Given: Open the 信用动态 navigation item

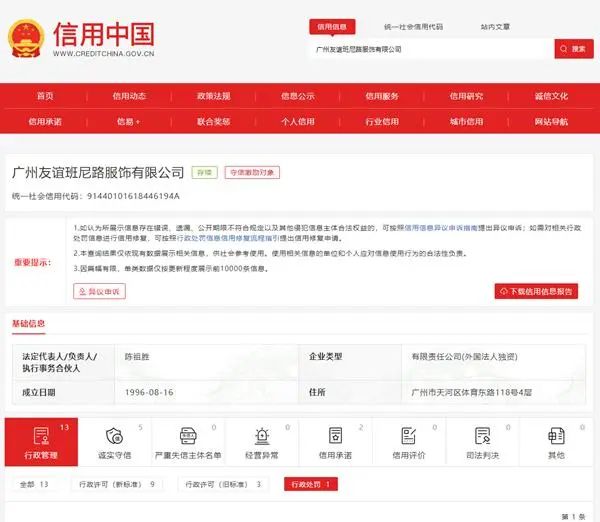Looking at the screenshot, I should coord(129,96).
